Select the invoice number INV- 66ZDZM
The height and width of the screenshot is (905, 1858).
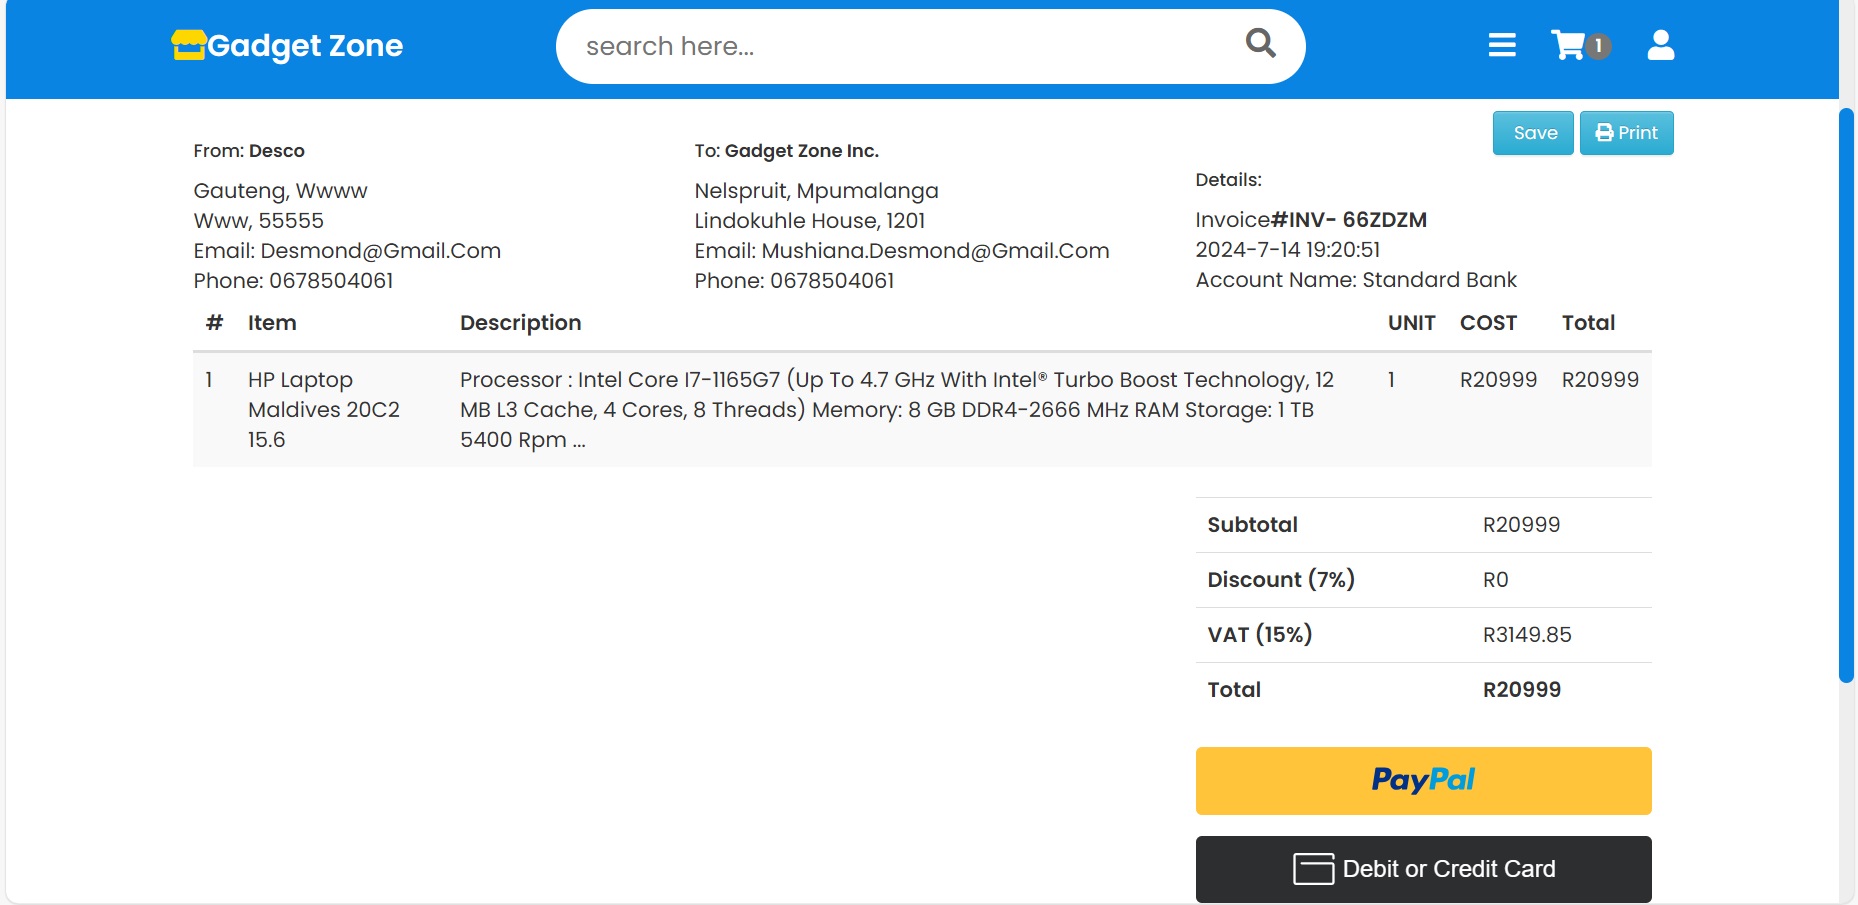pyautogui.click(x=1349, y=220)
